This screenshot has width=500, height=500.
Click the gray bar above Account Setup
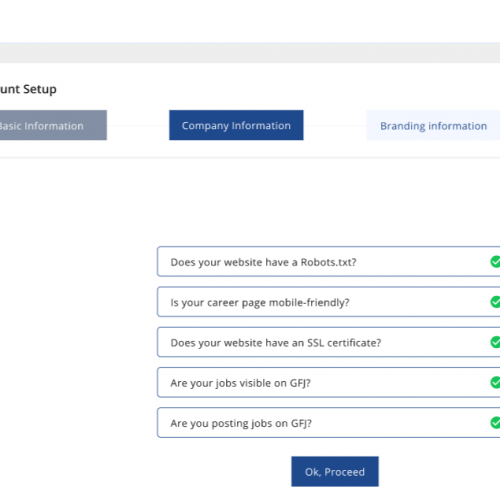tap(250, 53)
